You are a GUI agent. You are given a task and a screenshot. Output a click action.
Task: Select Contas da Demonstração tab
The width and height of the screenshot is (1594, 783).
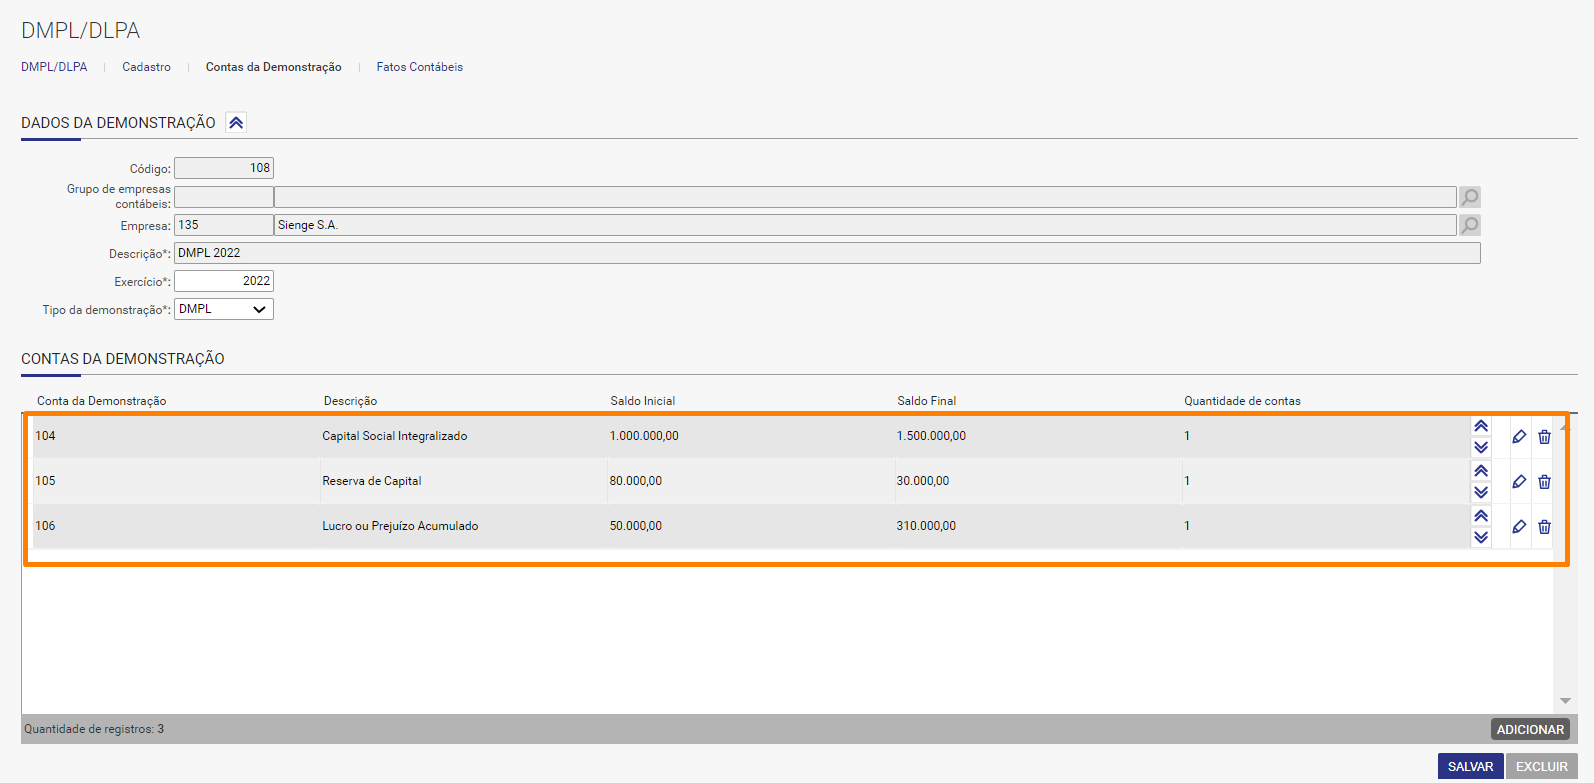tap(274, 67)
